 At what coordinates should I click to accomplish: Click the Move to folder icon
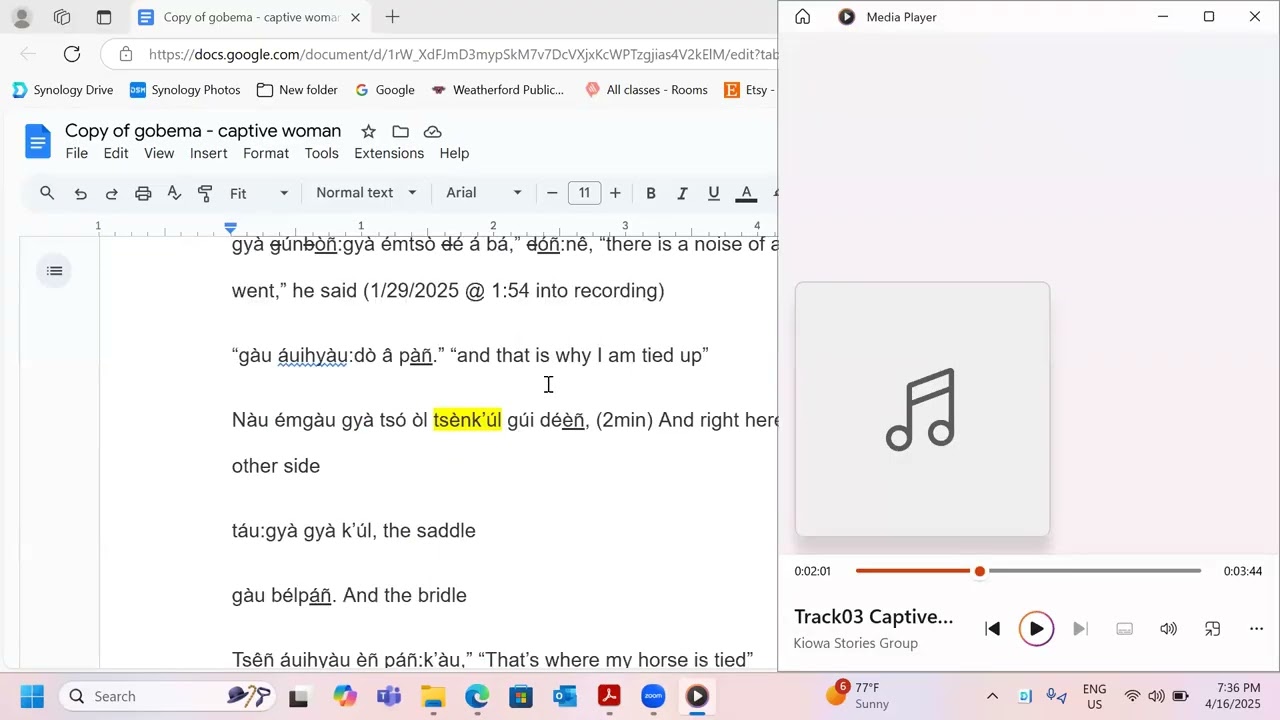coord(401,132)
